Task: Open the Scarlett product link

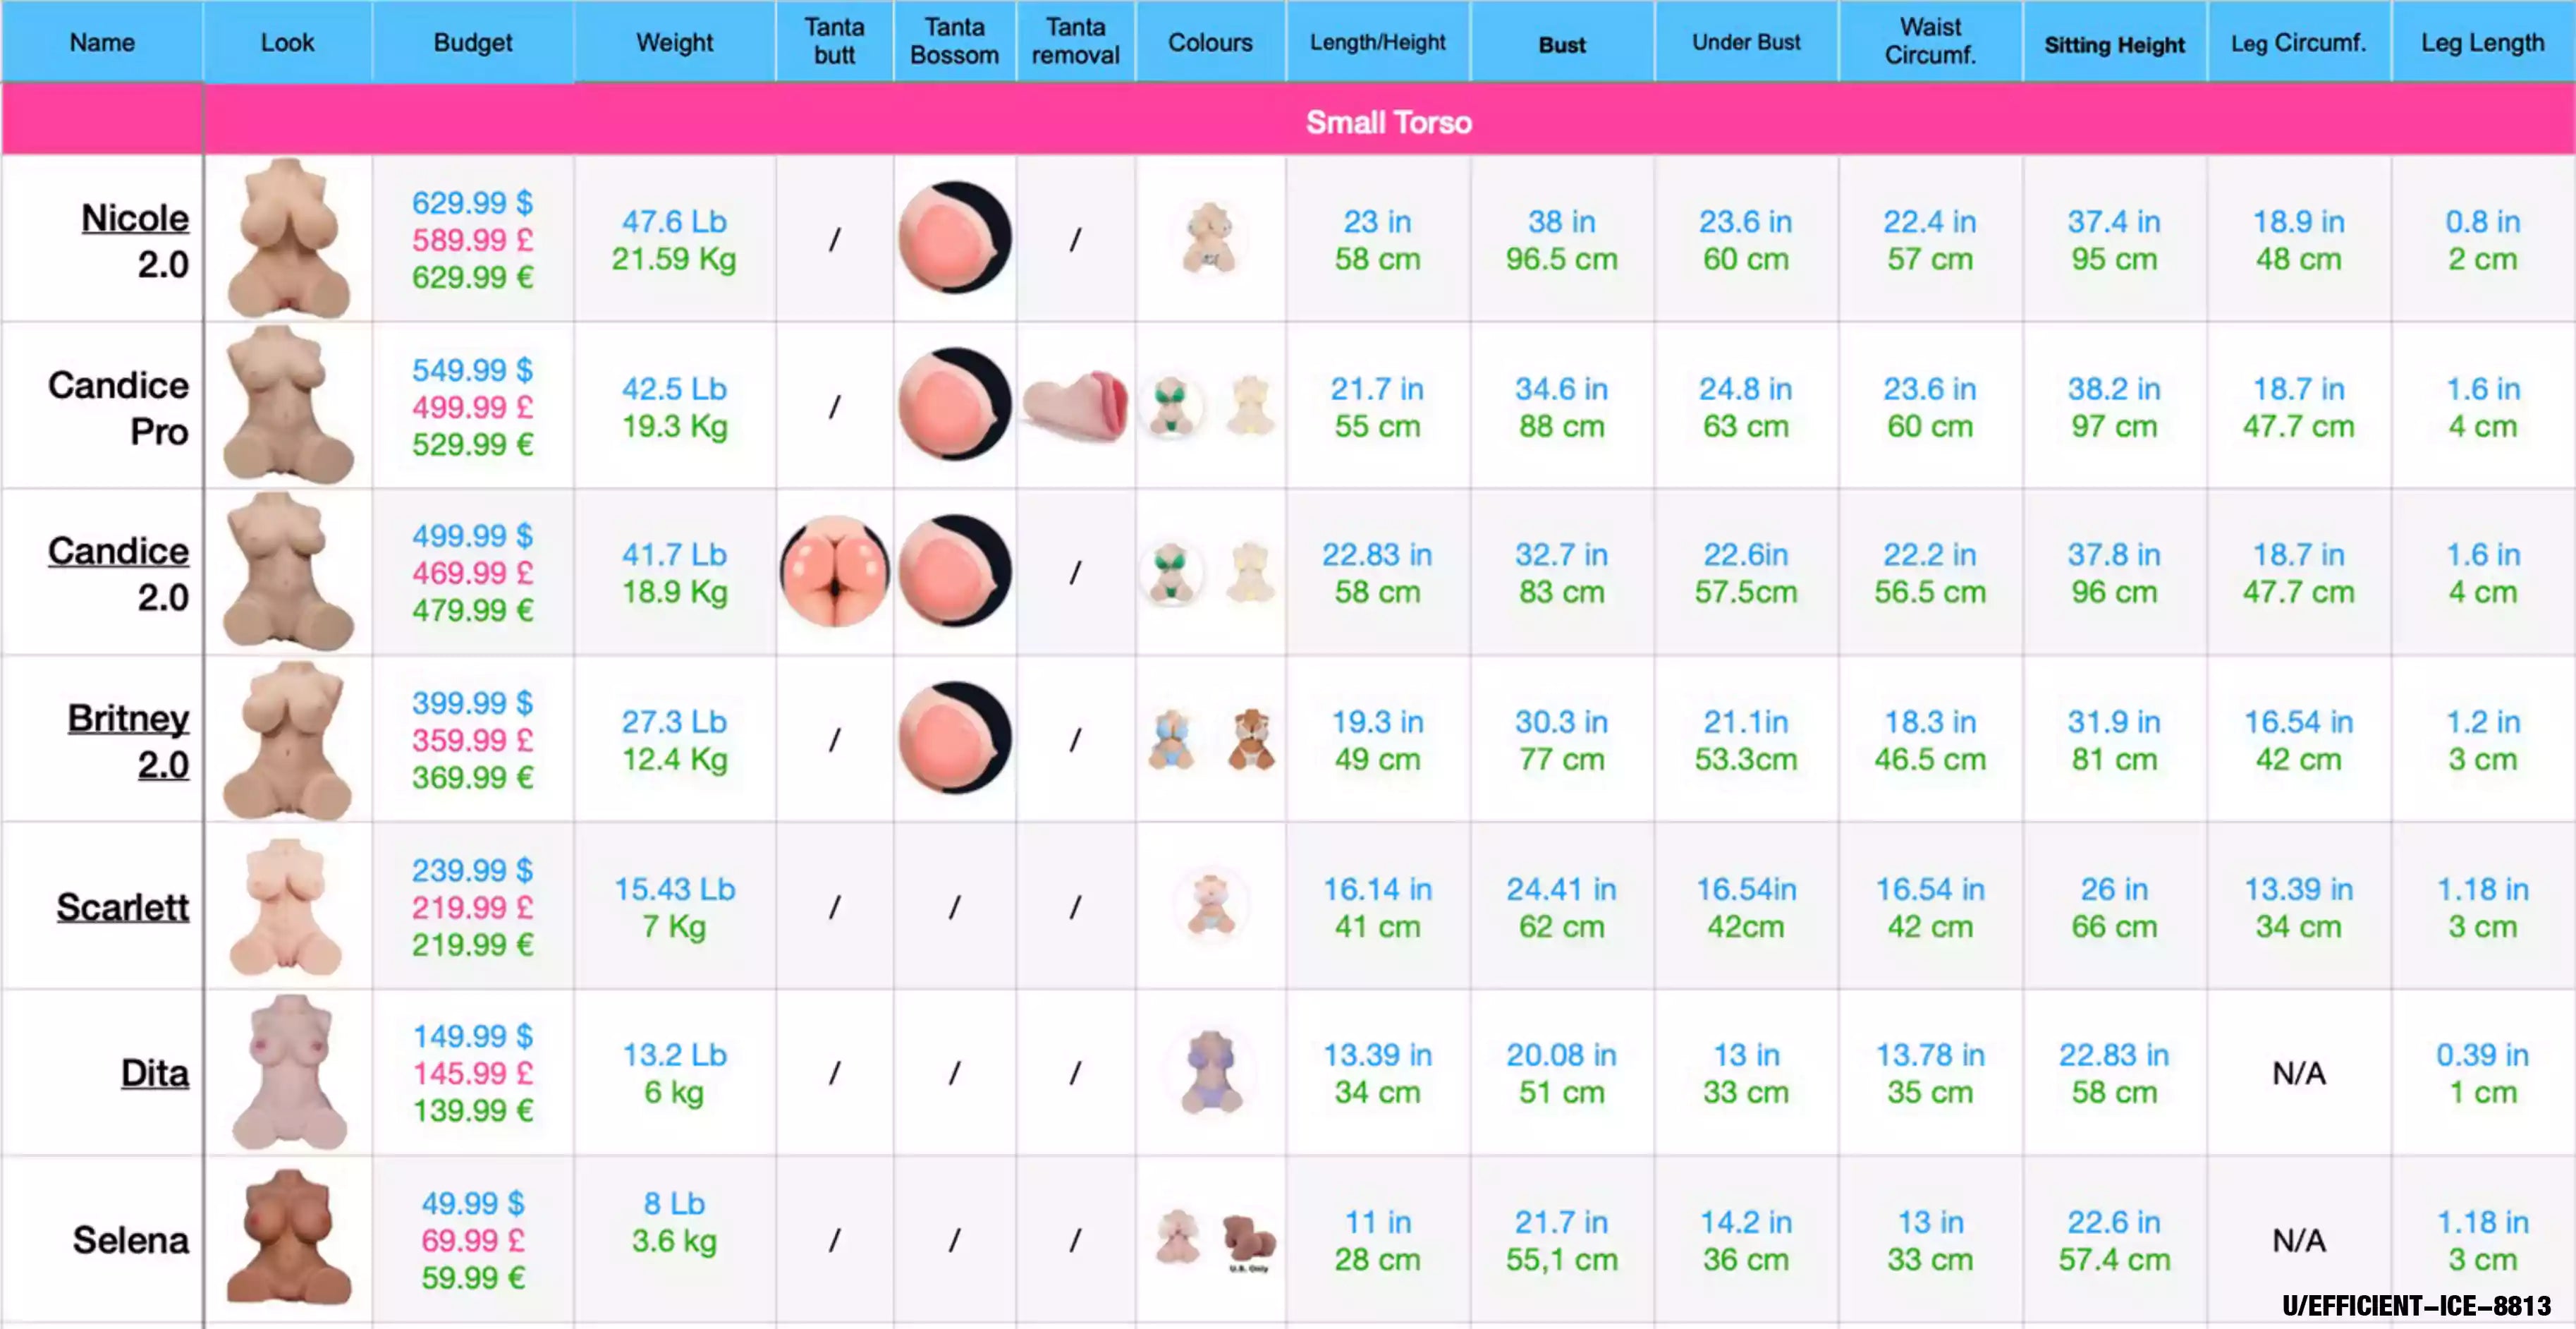Action: pos(122,907)
